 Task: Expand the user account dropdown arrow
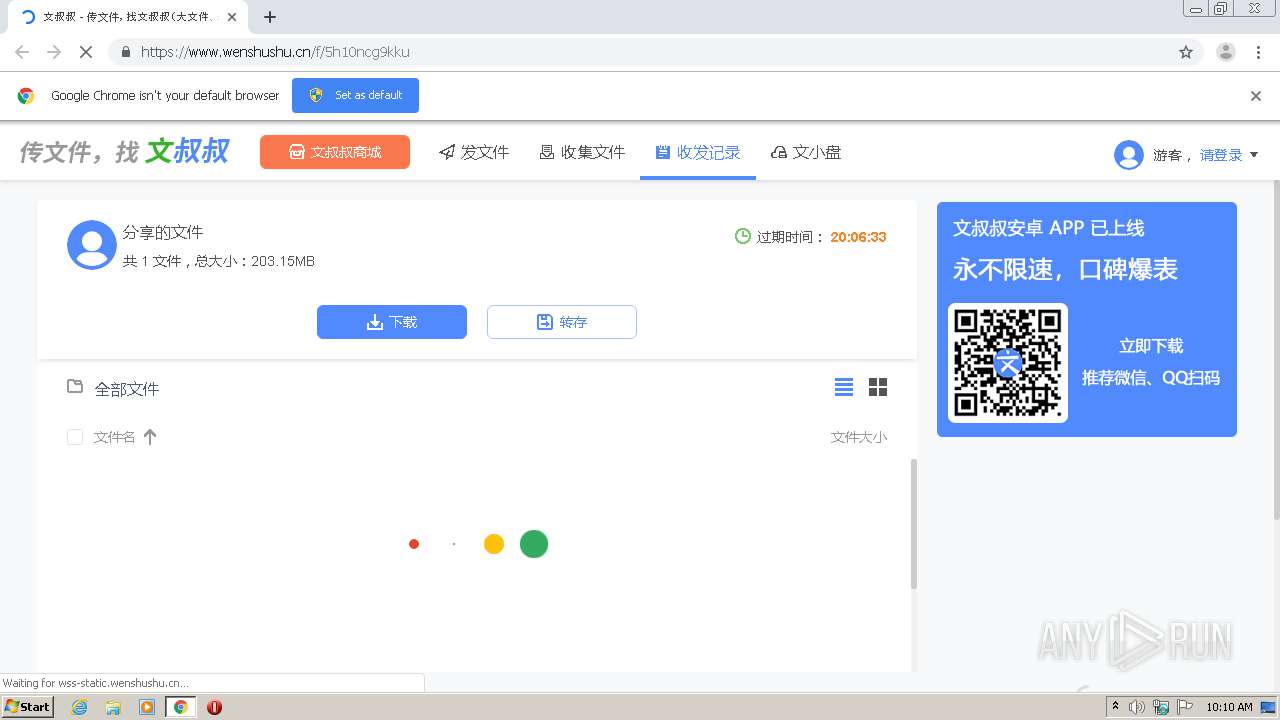click(1254, 155)
